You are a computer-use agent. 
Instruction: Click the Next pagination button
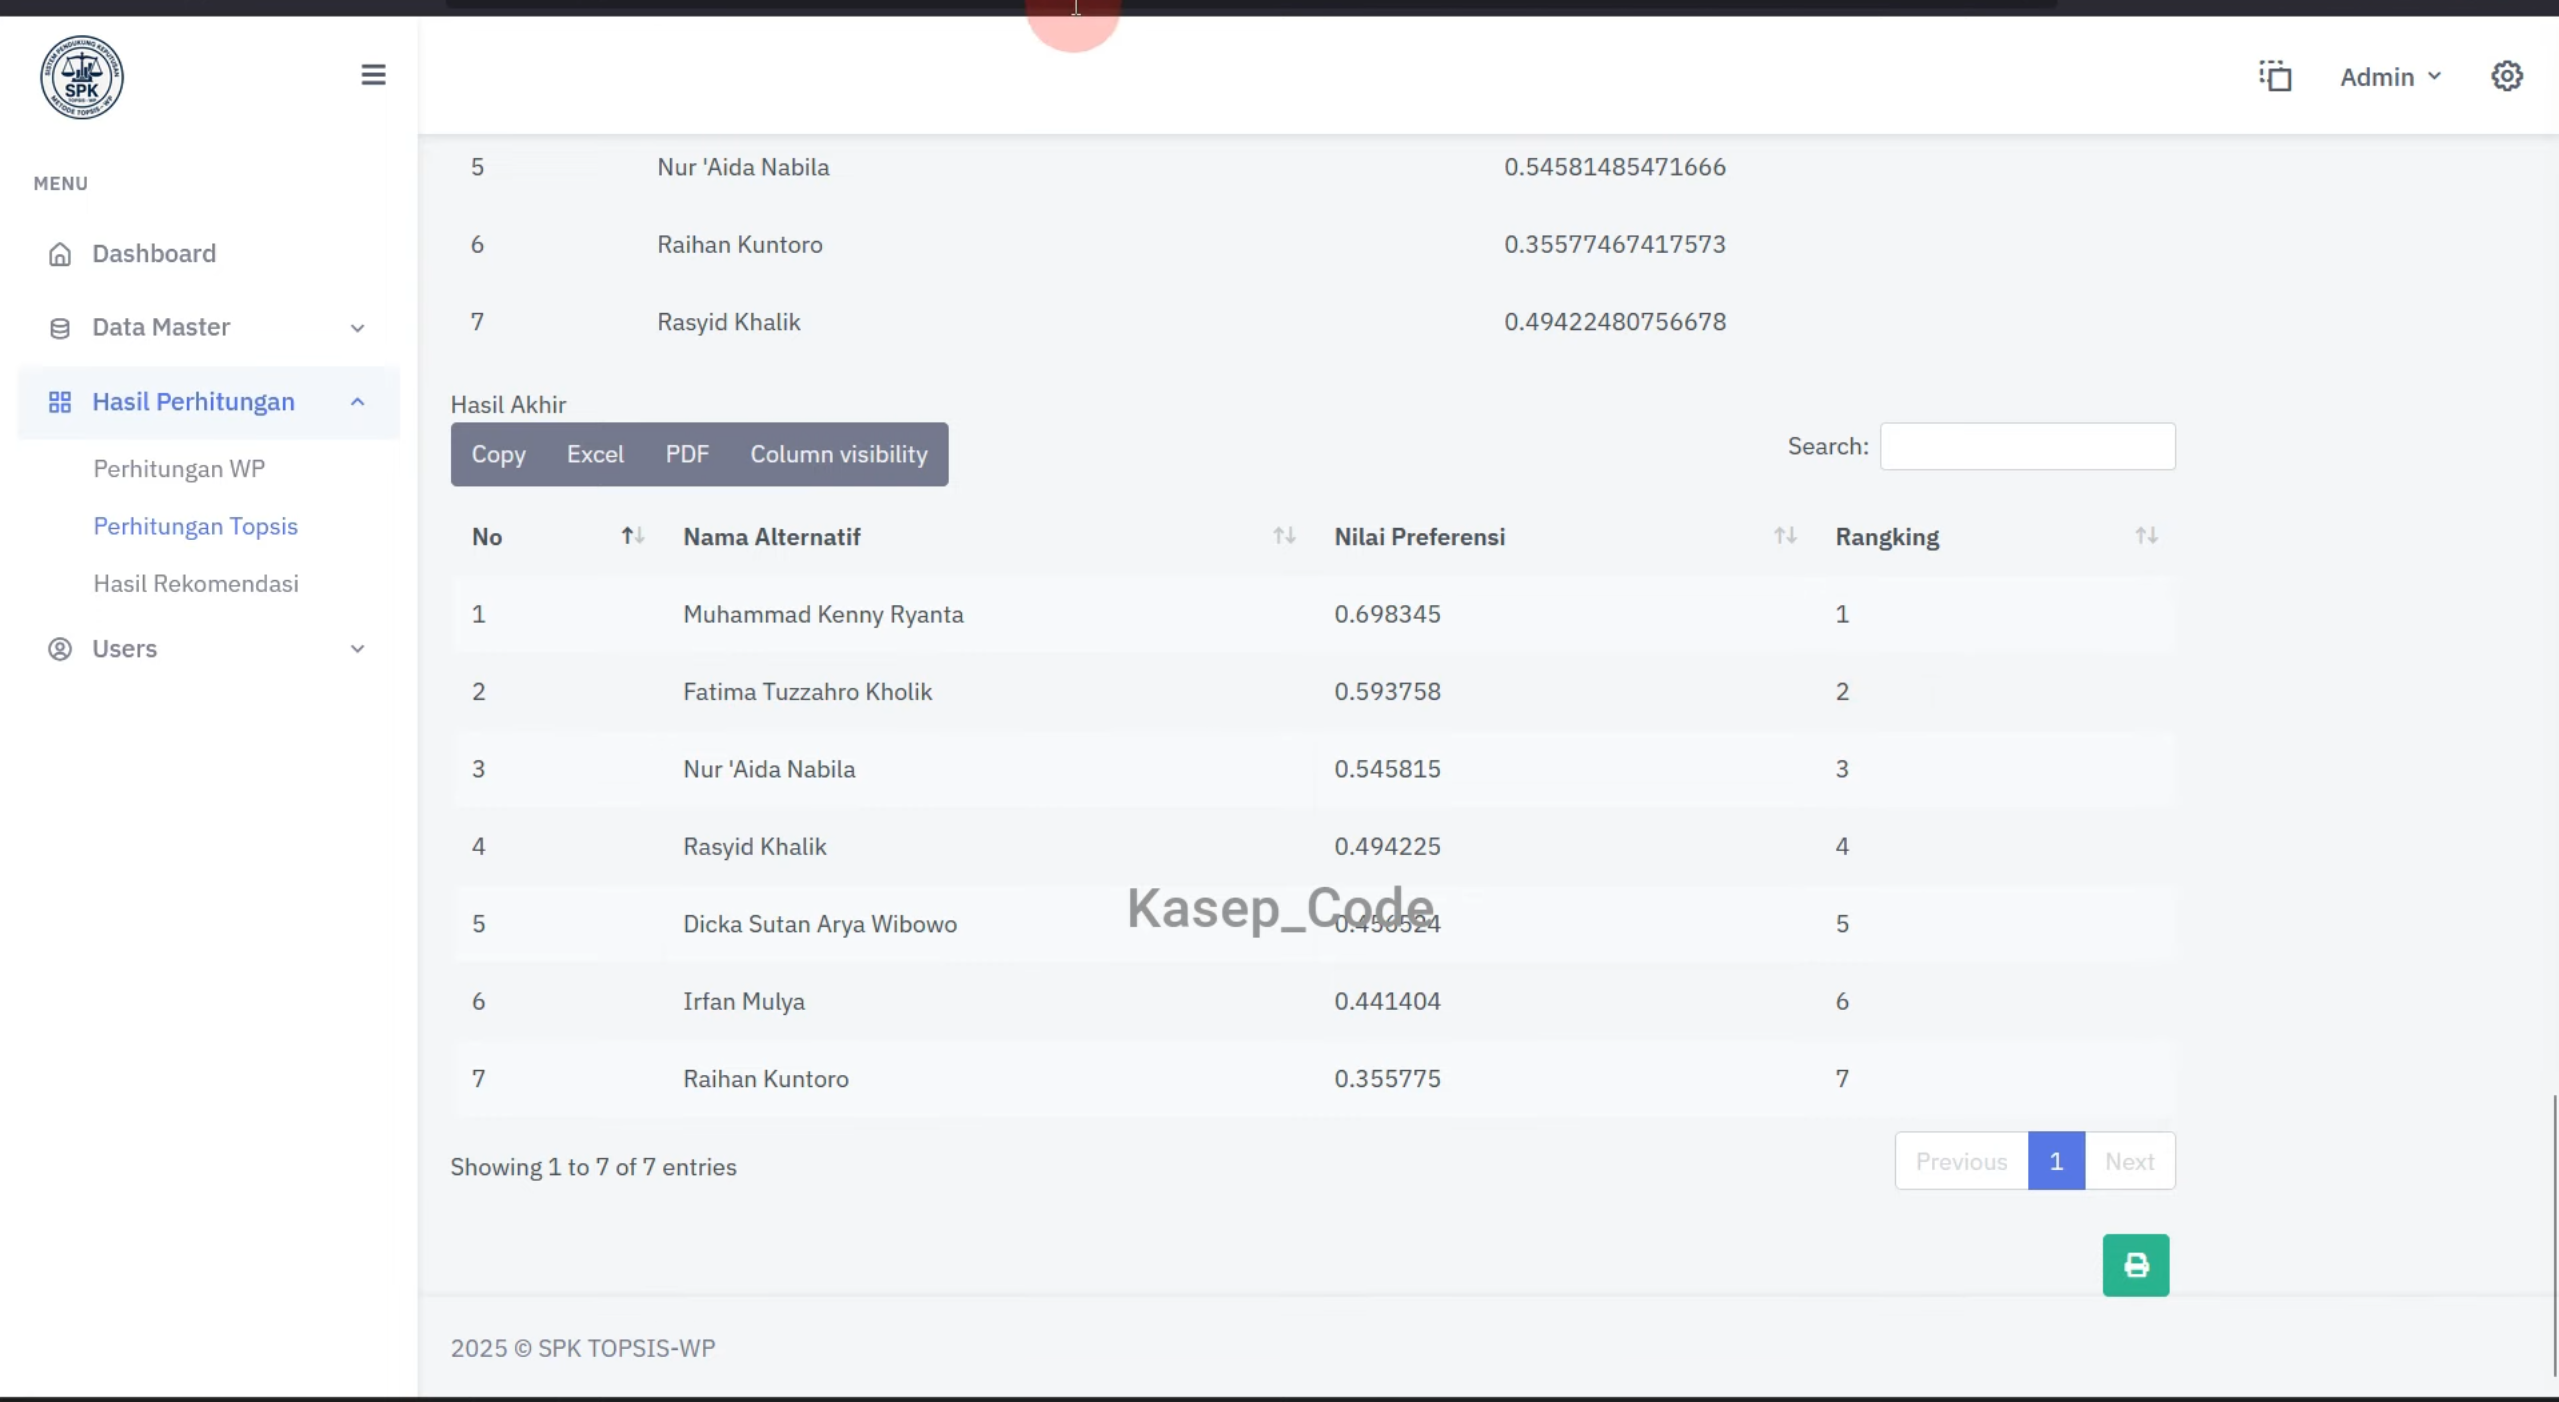click(x=2129, y=1161)
